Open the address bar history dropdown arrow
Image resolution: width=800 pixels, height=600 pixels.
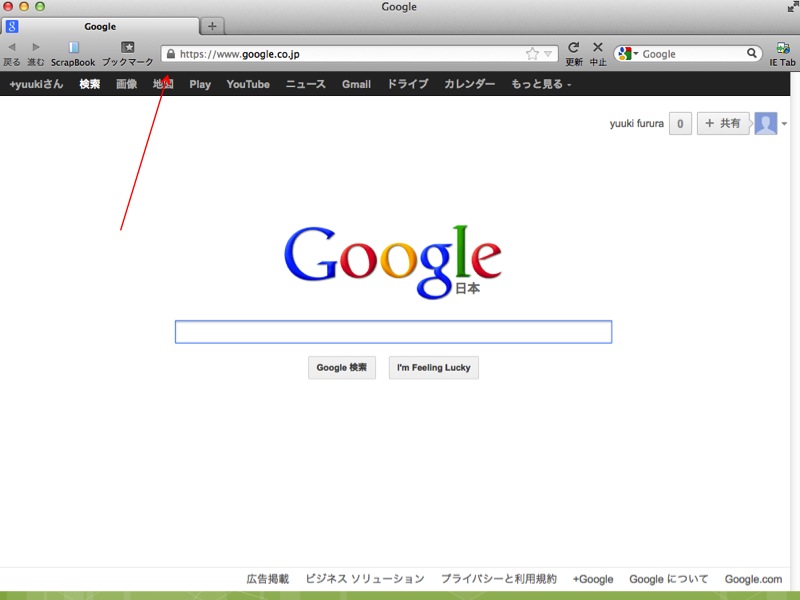pos(548,54)
